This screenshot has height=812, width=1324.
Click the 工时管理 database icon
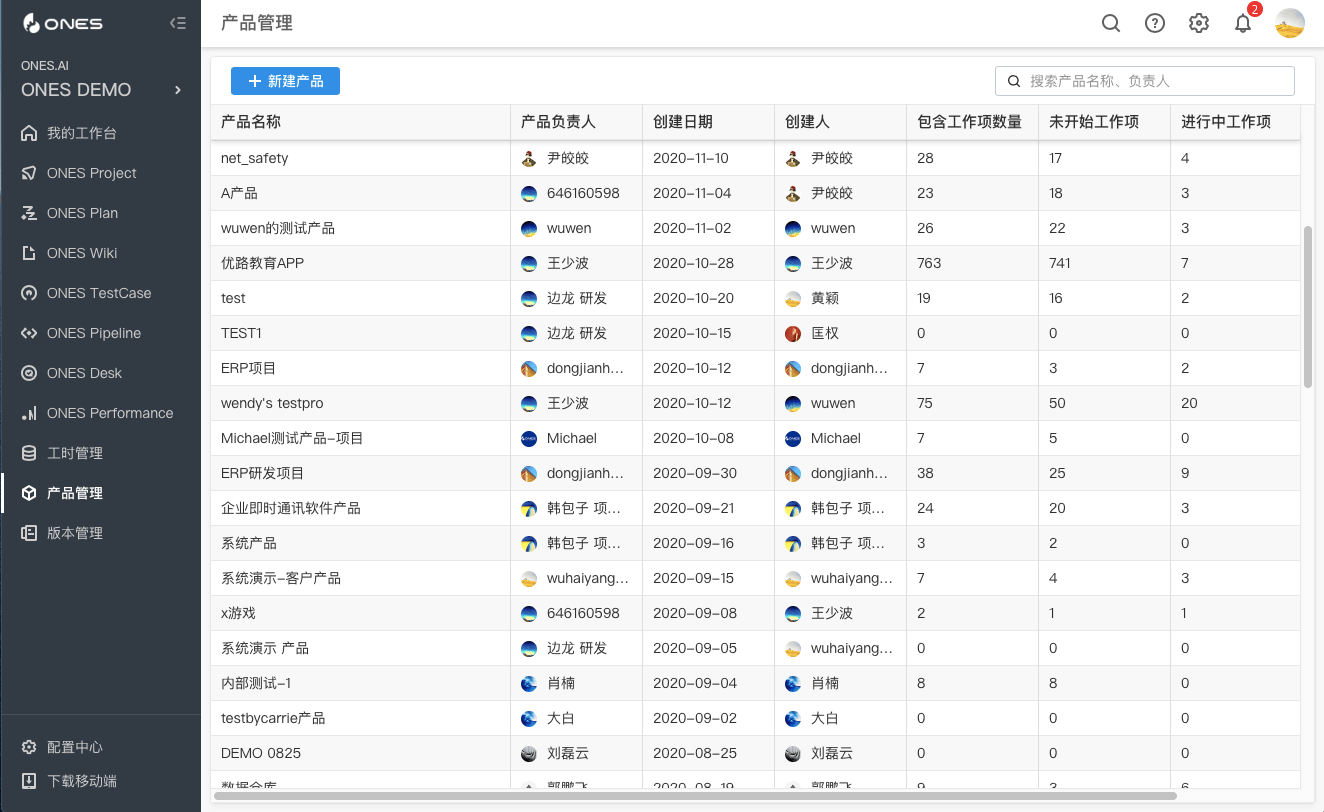click(29, 453)
